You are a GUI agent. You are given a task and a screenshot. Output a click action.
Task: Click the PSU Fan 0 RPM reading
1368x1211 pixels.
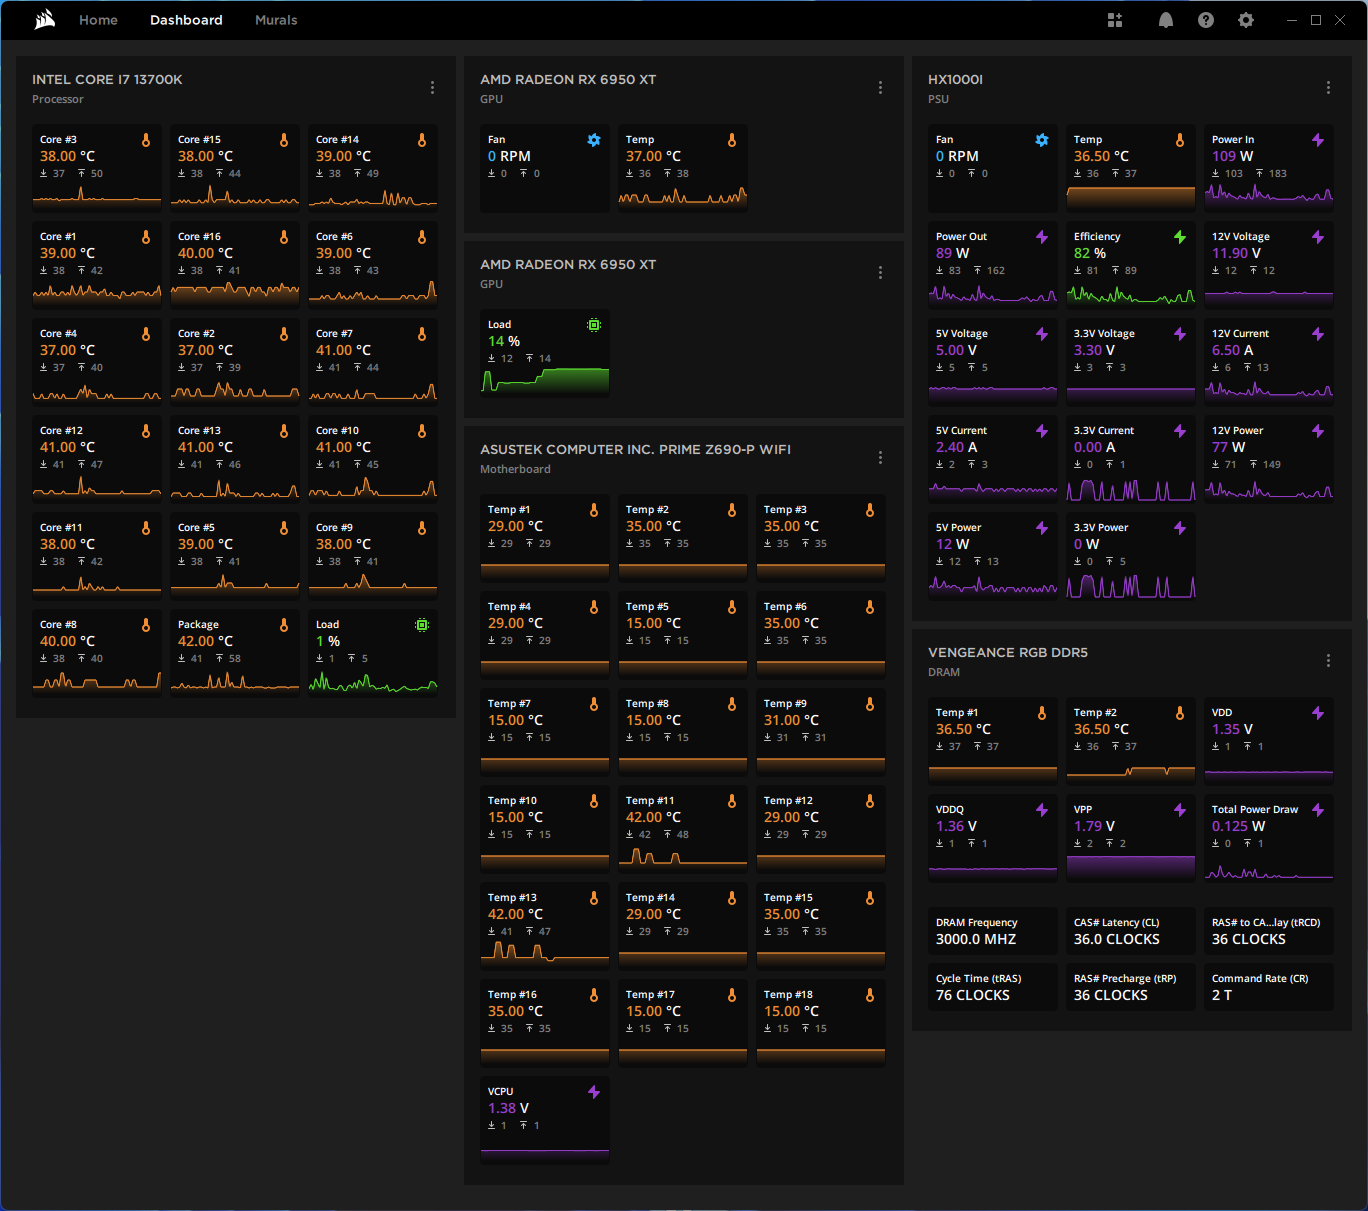pyautogui.click(x=956, y=156)
